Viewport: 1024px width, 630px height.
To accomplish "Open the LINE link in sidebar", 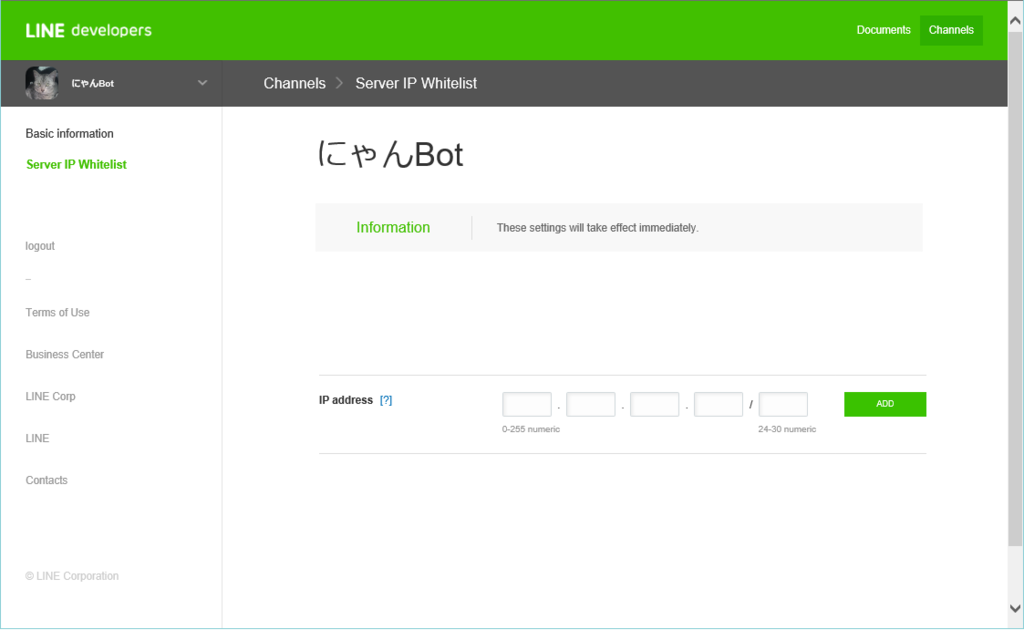I will coord(37,438).
